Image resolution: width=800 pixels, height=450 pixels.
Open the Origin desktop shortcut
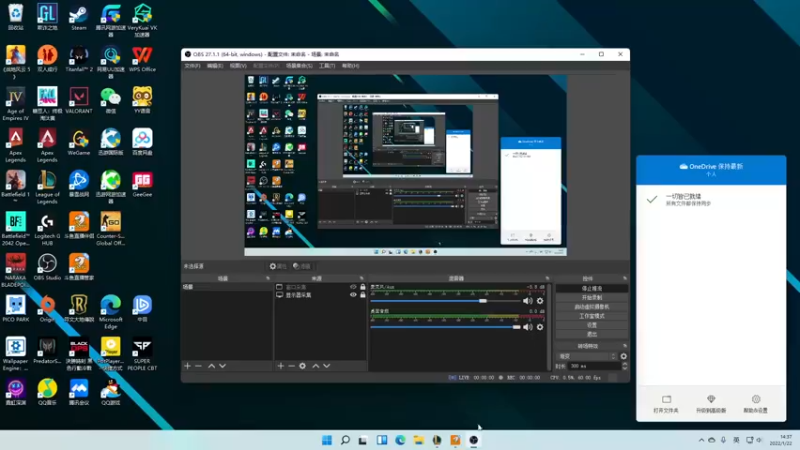click(47, 309)
